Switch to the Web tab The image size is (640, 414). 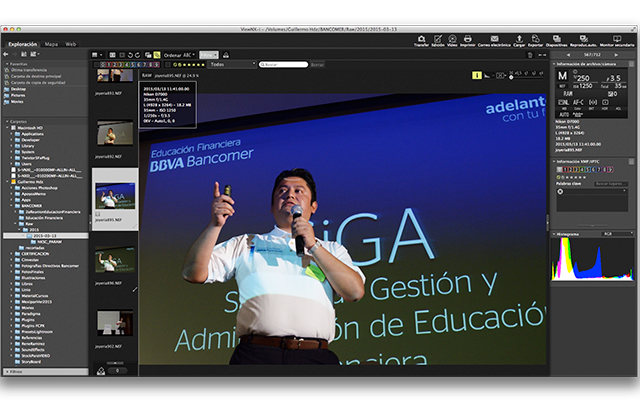[x=71, y=44]
